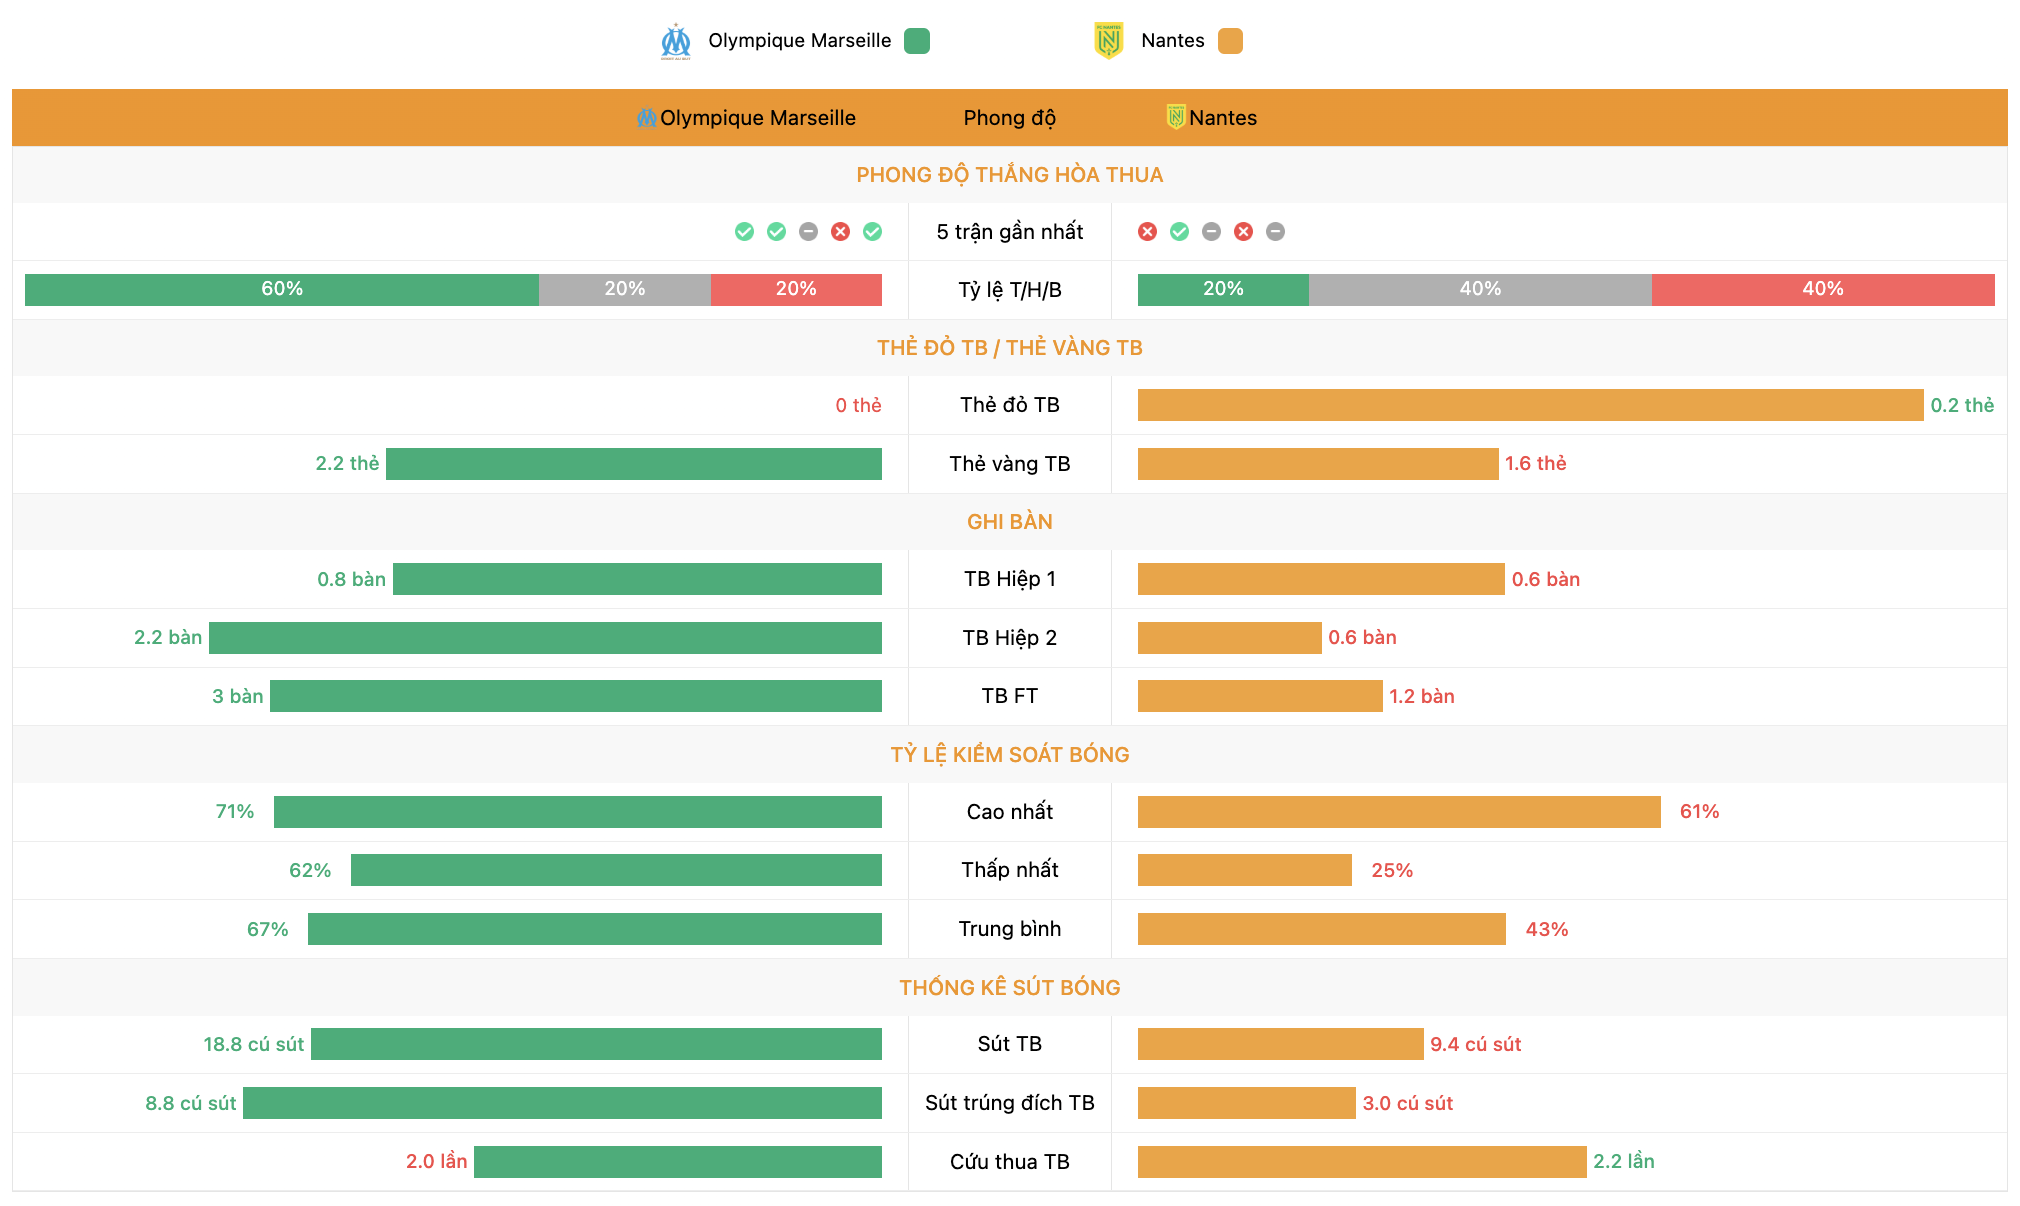Click Nantes' fourth match loss icon
This screenshot has width=2020, height=1206.
[x=1243, y=232]
